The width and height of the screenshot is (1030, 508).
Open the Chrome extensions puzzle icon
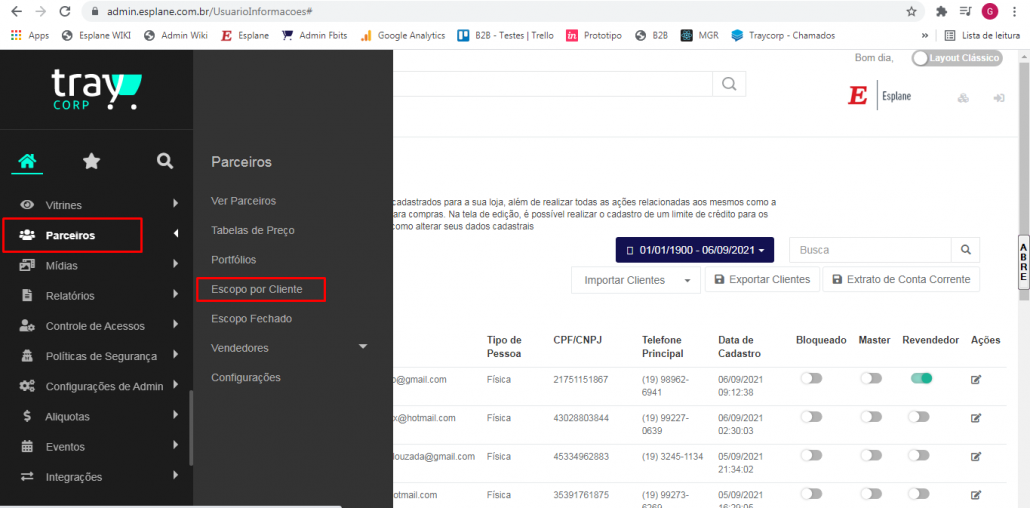[x=941, y=11]
